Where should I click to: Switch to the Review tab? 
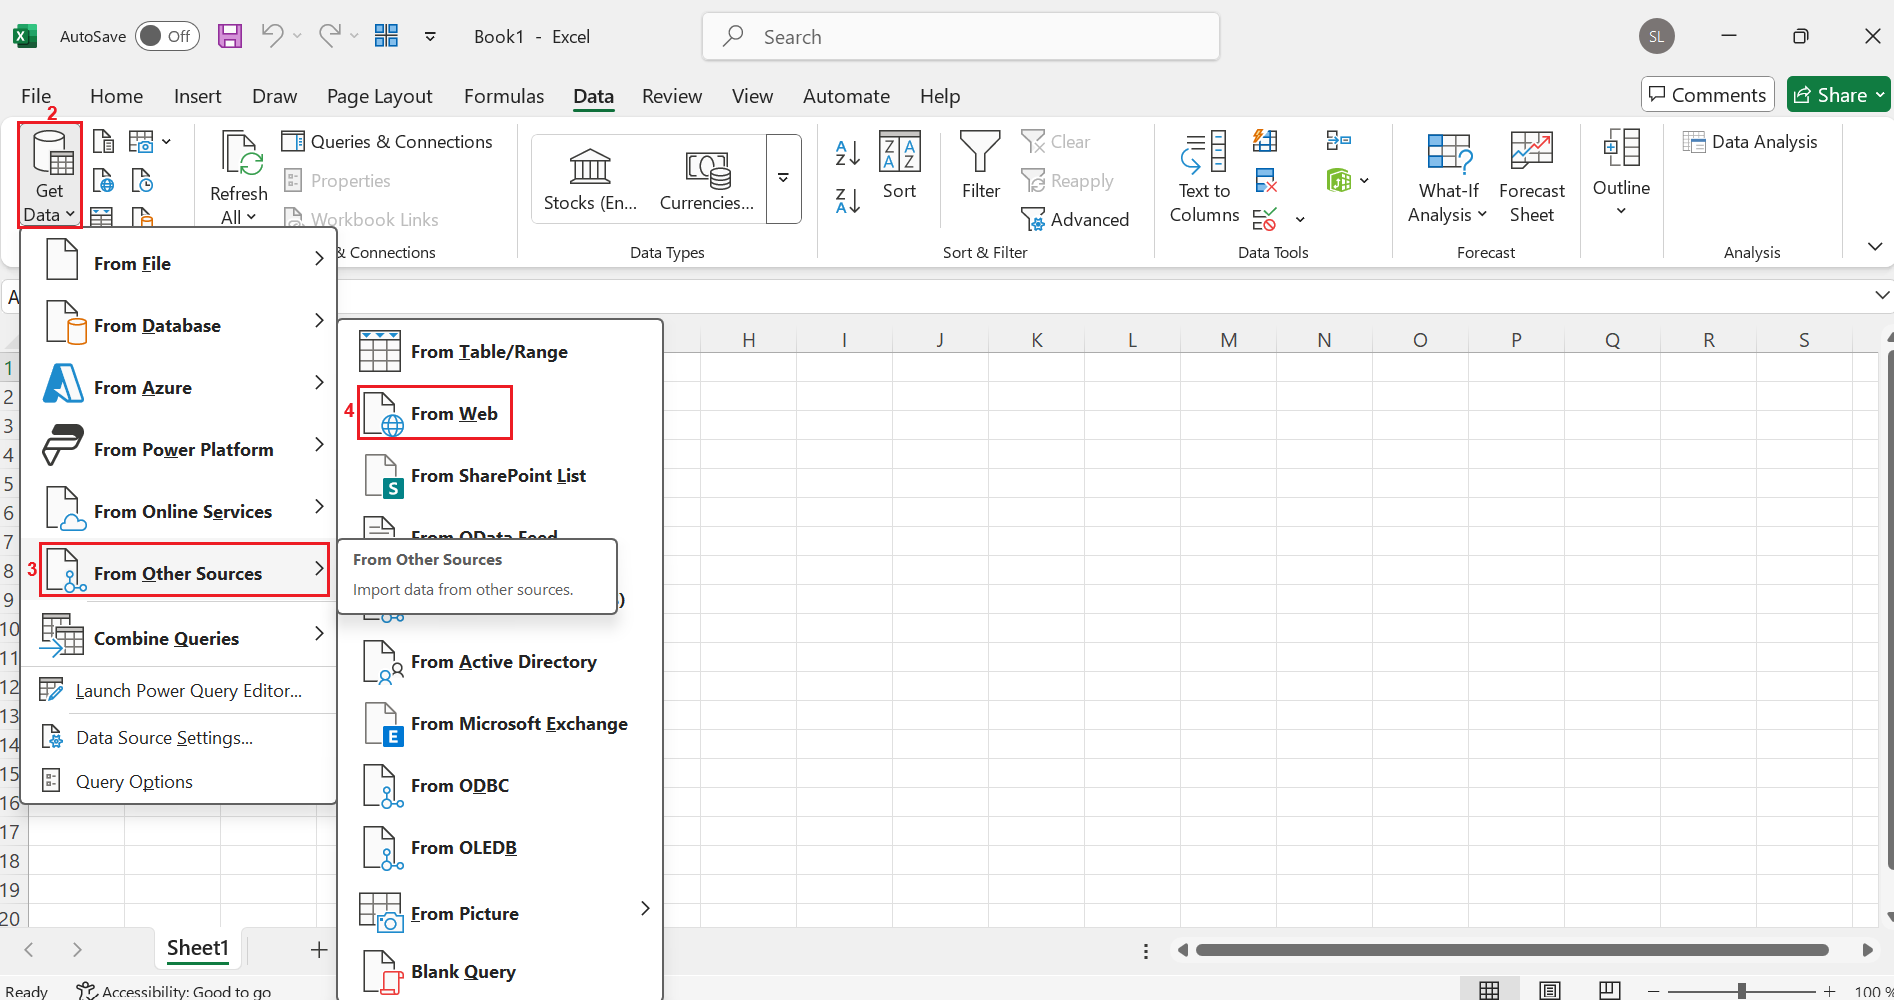click(672, 96)
